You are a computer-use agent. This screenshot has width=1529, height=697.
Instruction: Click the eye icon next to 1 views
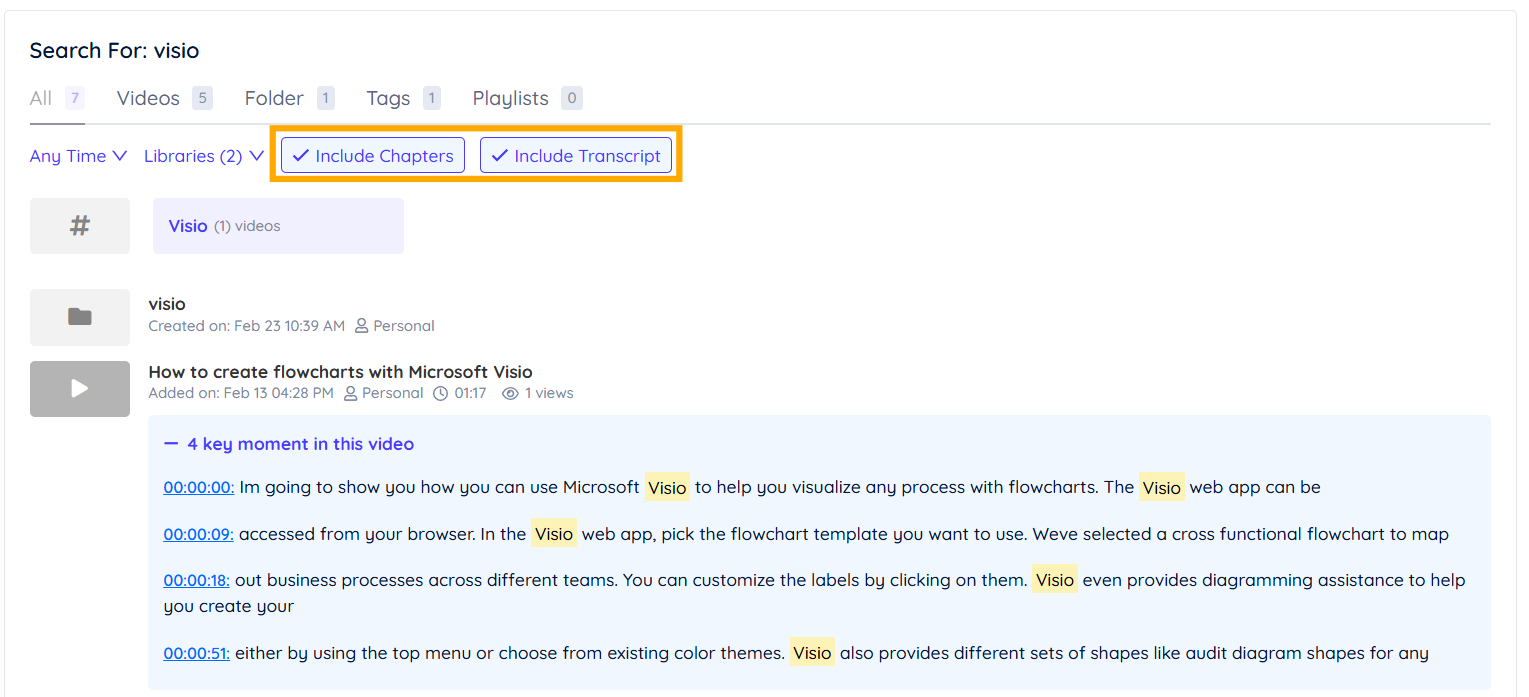point(511,393)
